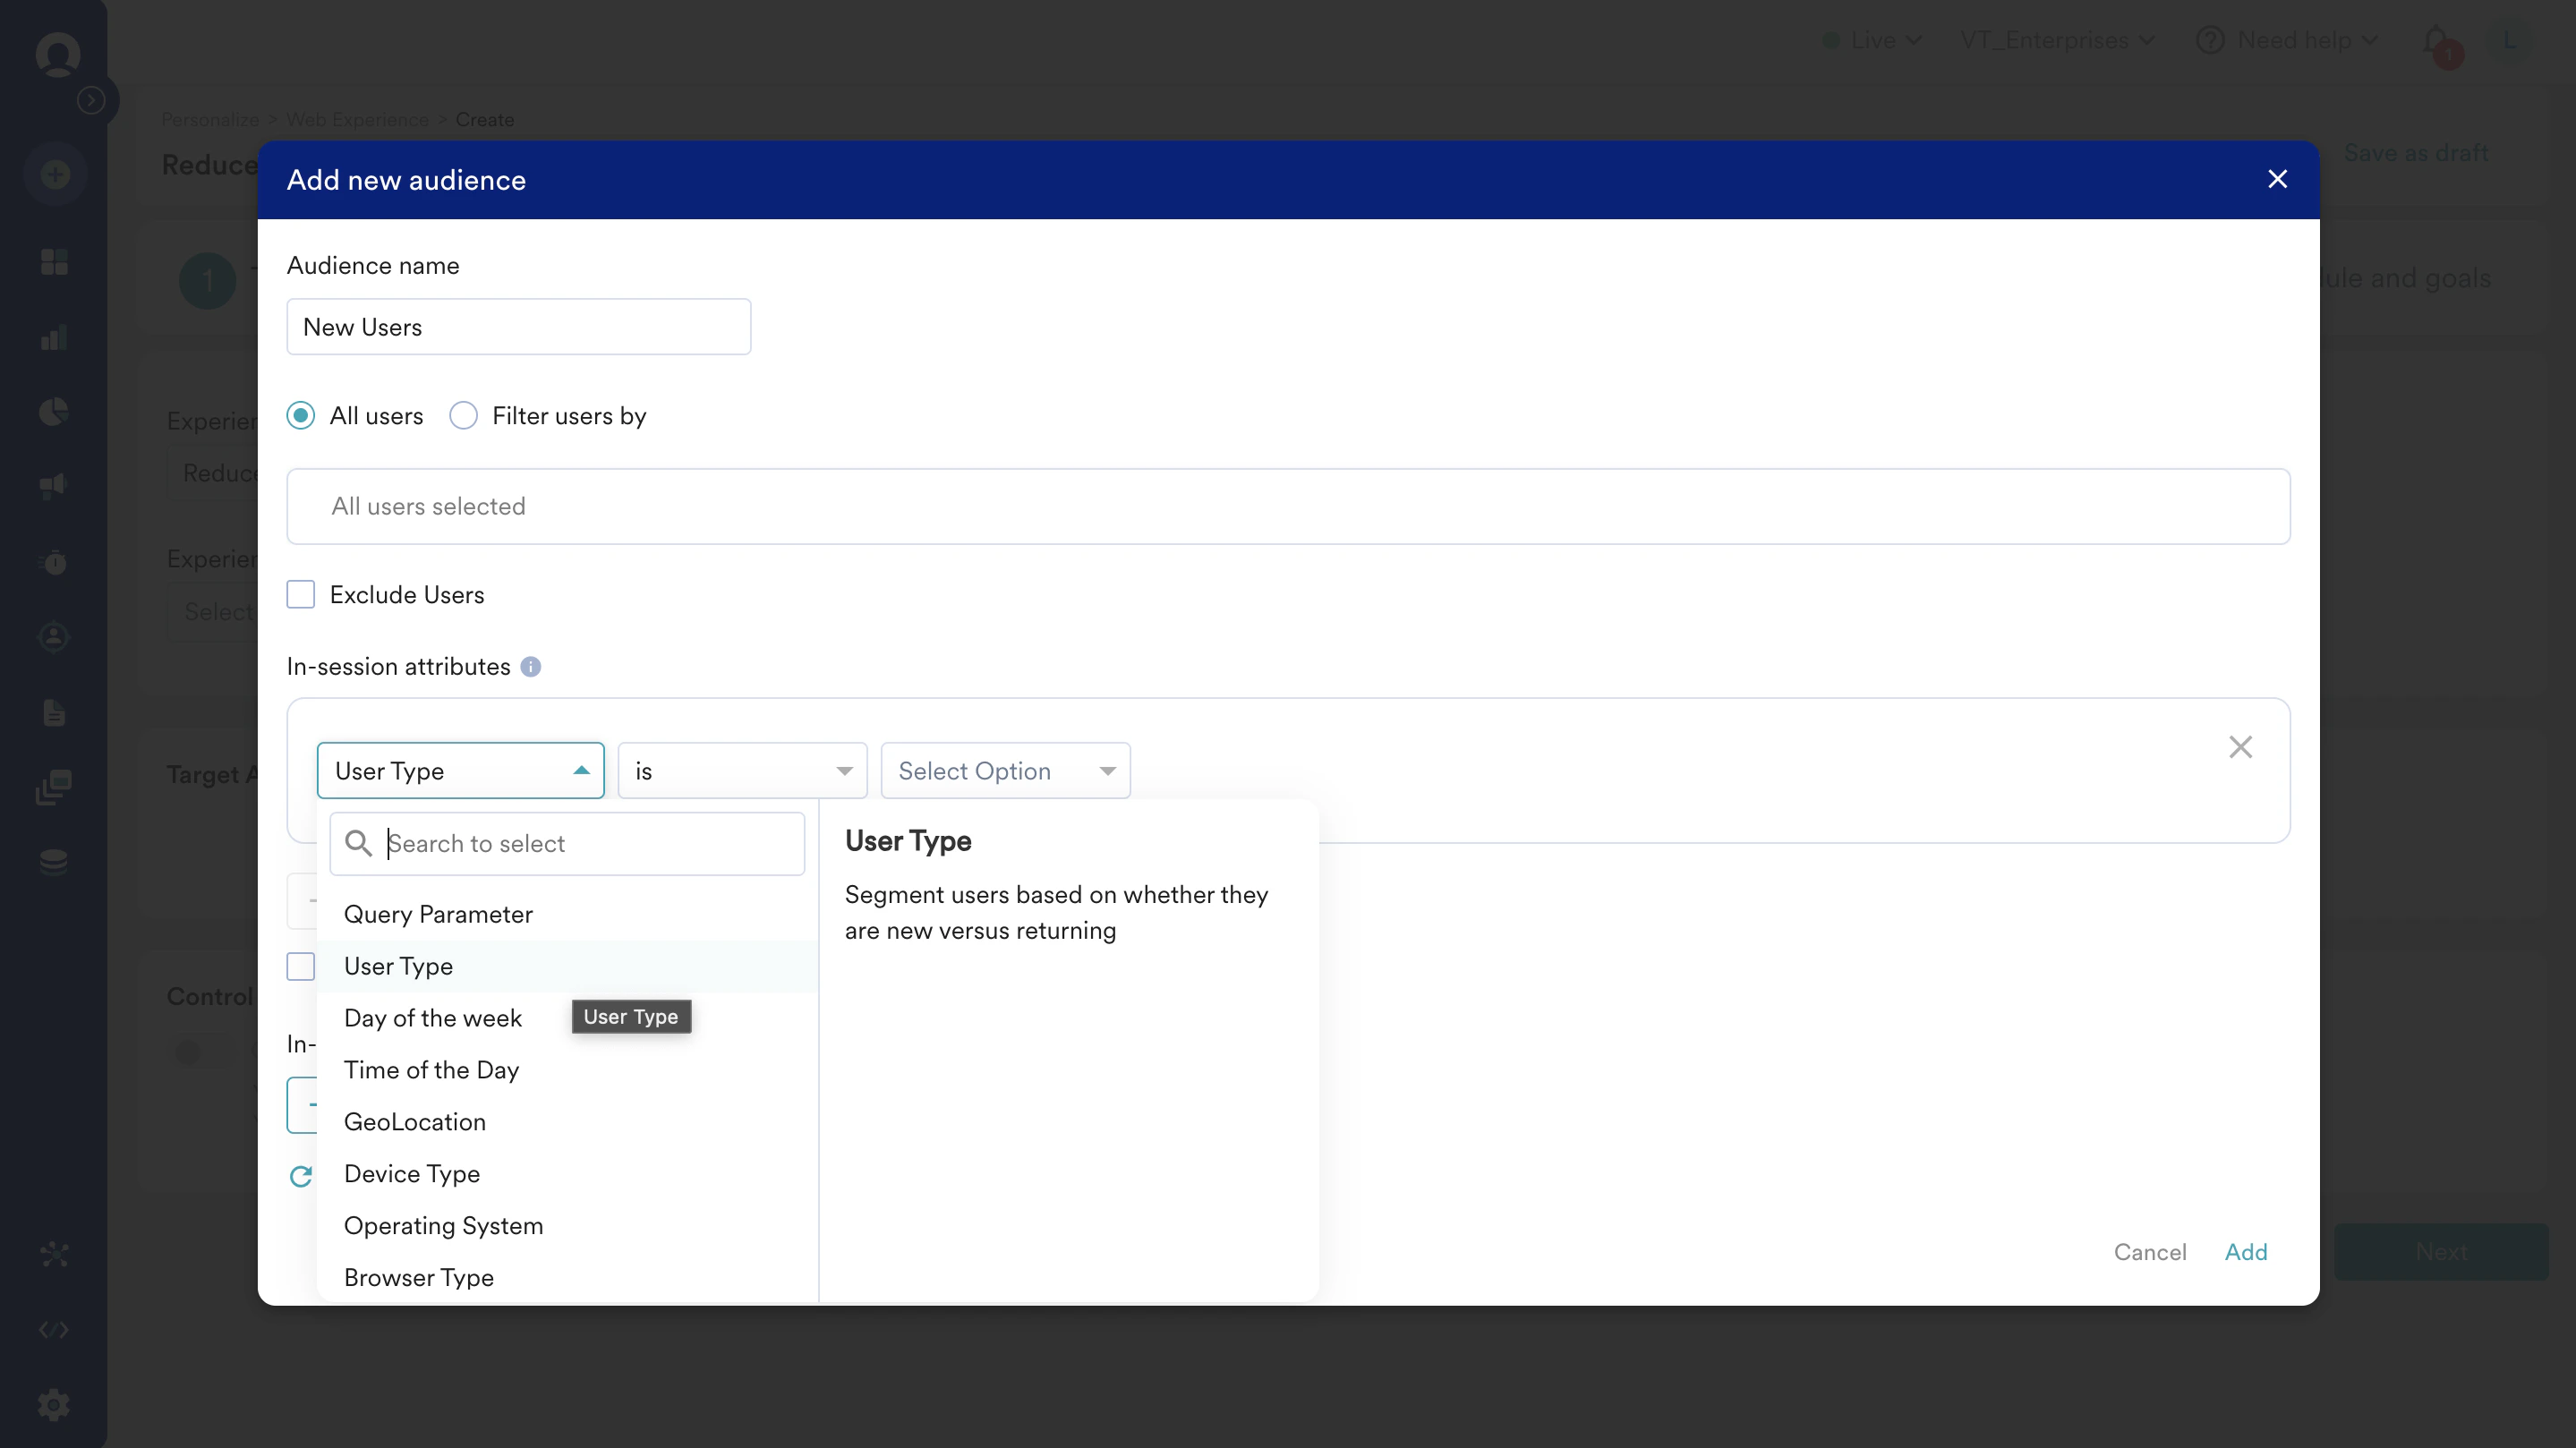This screenshot has height=1448, width=2576.
Task: Open the dashboard grid sidebar icon
Action: pos(54,262)
